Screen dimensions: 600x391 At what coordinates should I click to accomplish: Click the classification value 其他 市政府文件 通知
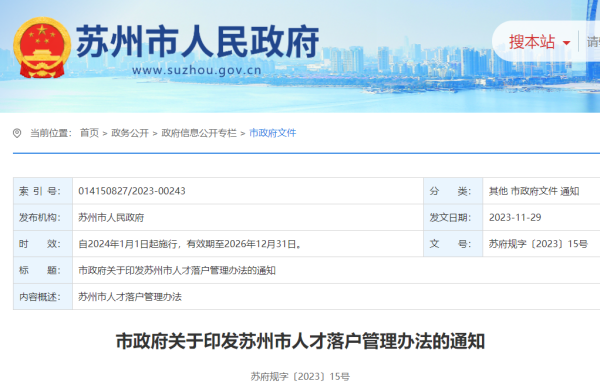coord(534,191)
